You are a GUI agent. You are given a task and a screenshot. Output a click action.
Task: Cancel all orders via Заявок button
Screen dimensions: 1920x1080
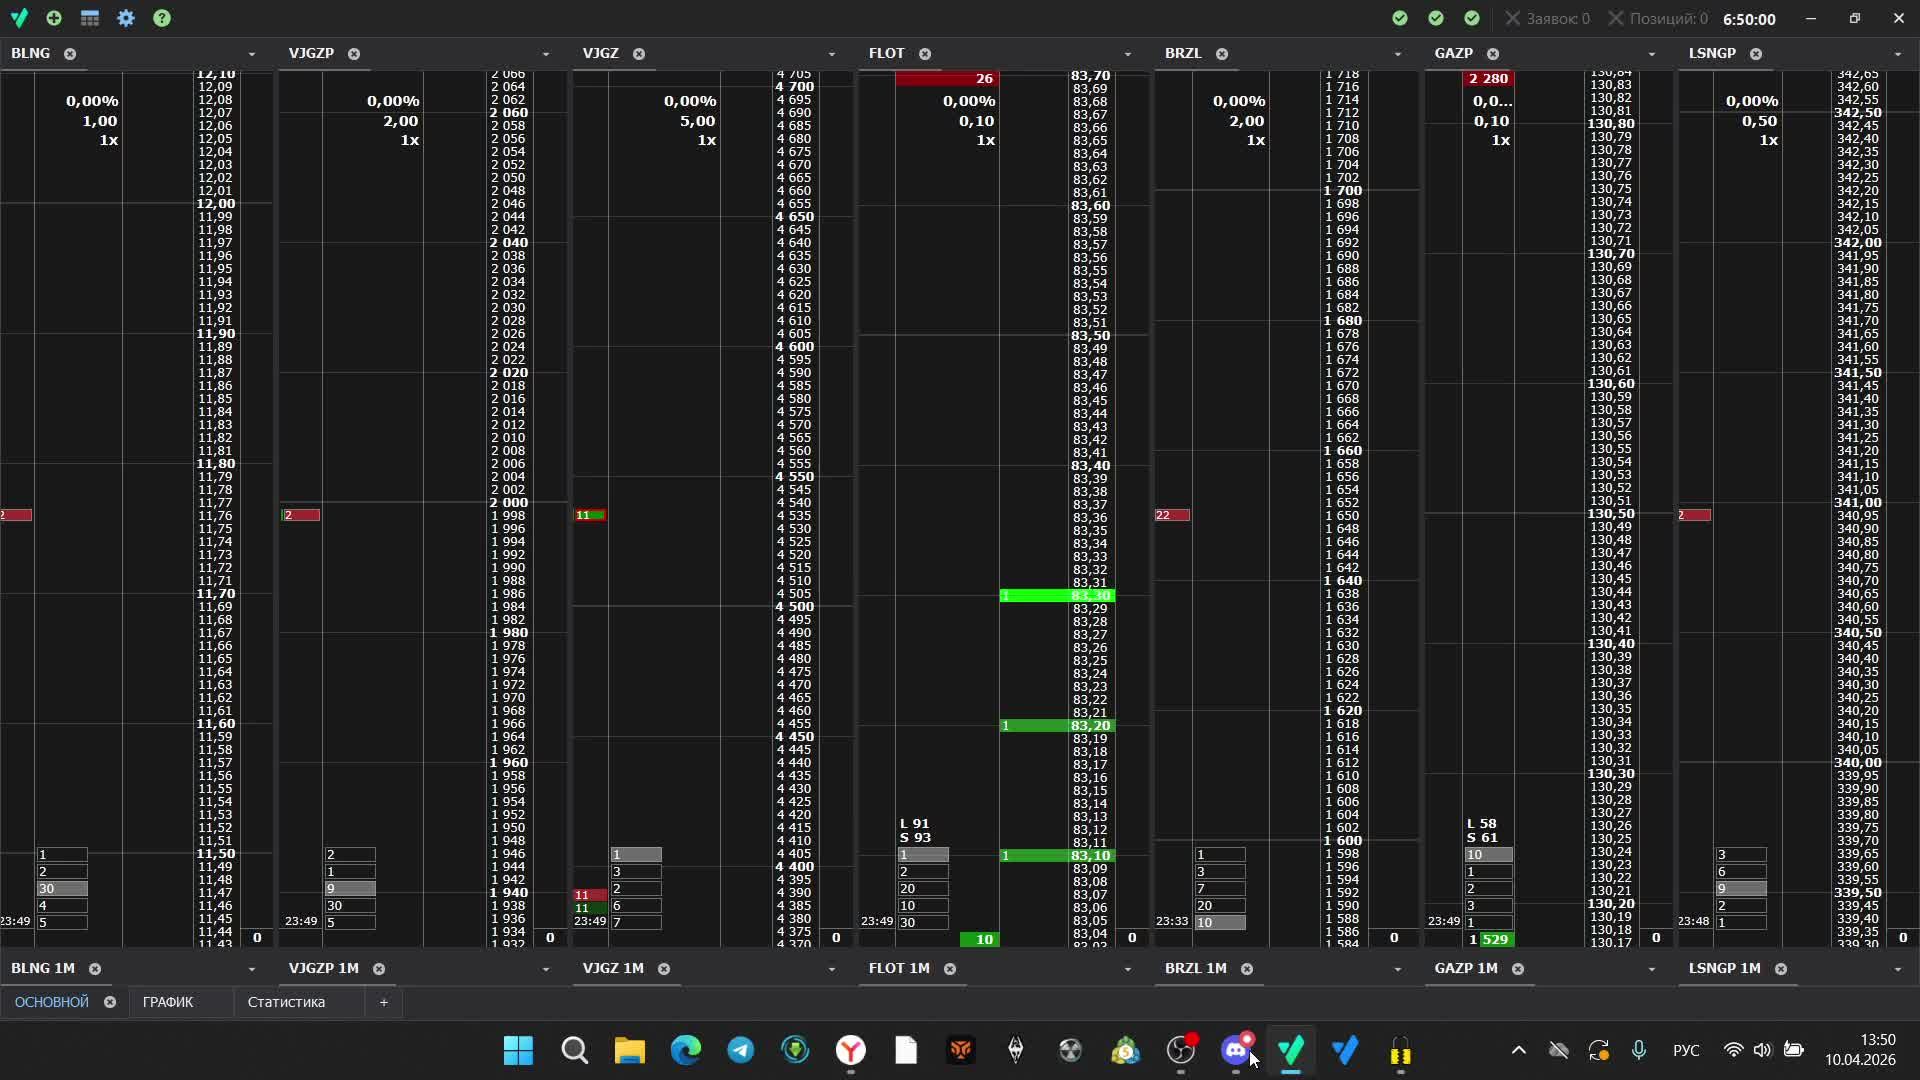click(x=1548, y=19)
